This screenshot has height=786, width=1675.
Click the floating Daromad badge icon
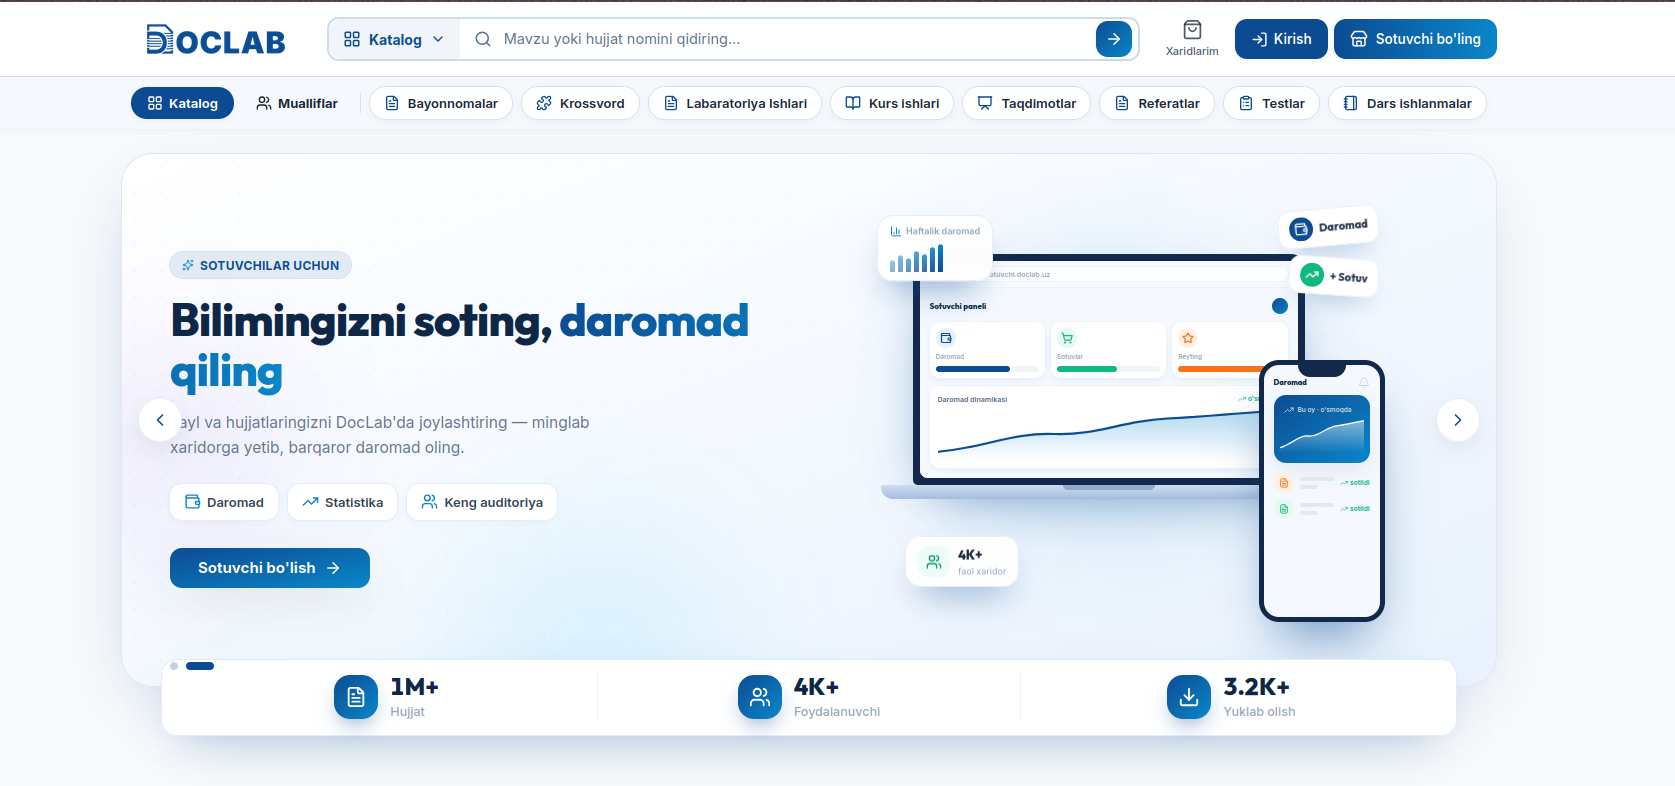tap(1300, 229)
